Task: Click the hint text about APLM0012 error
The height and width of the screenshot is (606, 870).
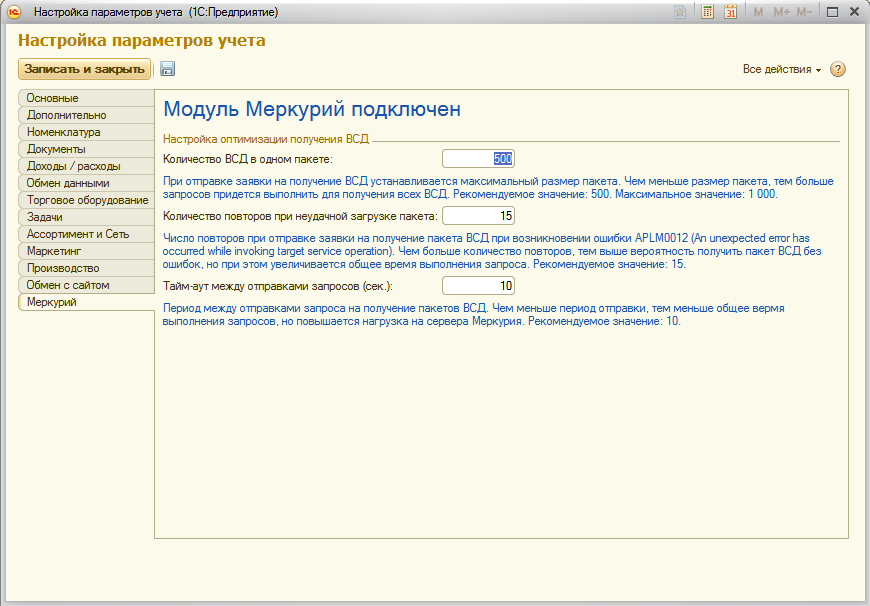Action: [492, 251]
